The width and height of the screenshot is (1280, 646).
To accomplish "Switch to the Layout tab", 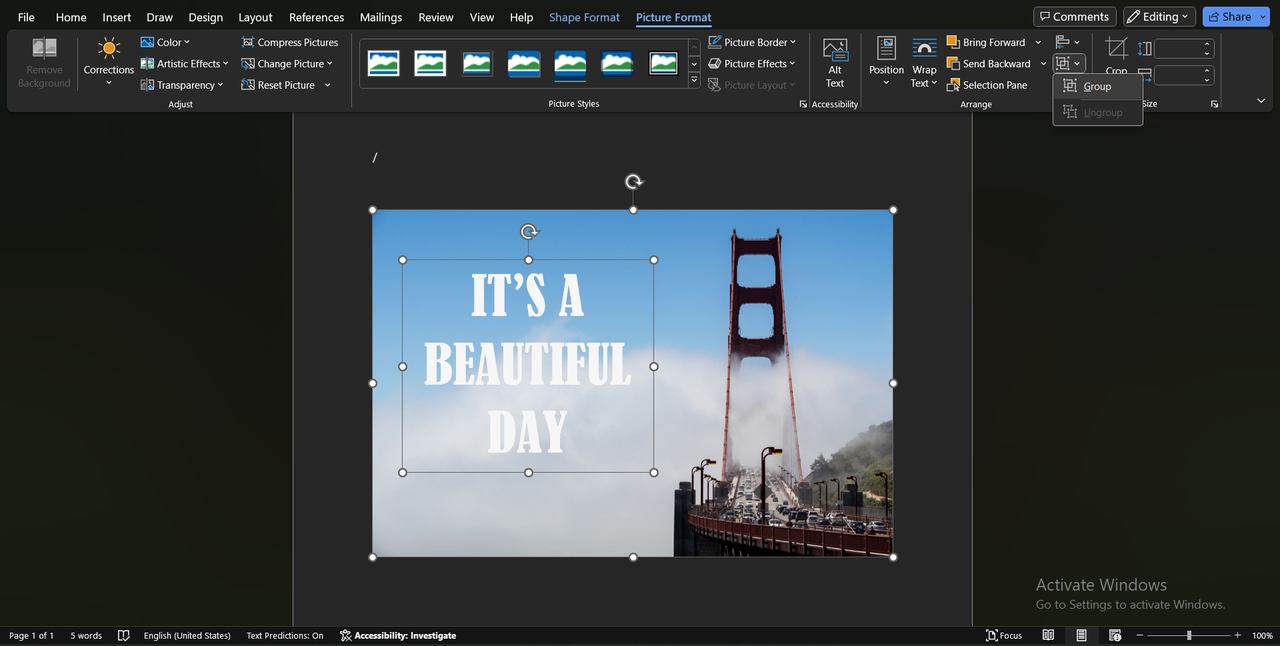I will click(255, 17).
